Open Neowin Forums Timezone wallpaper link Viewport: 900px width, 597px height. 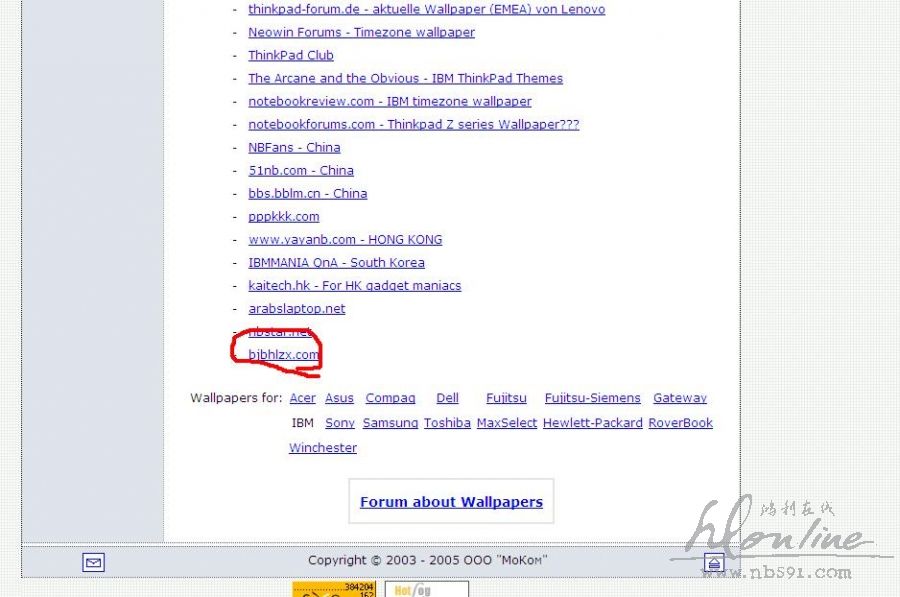[361, 32]
